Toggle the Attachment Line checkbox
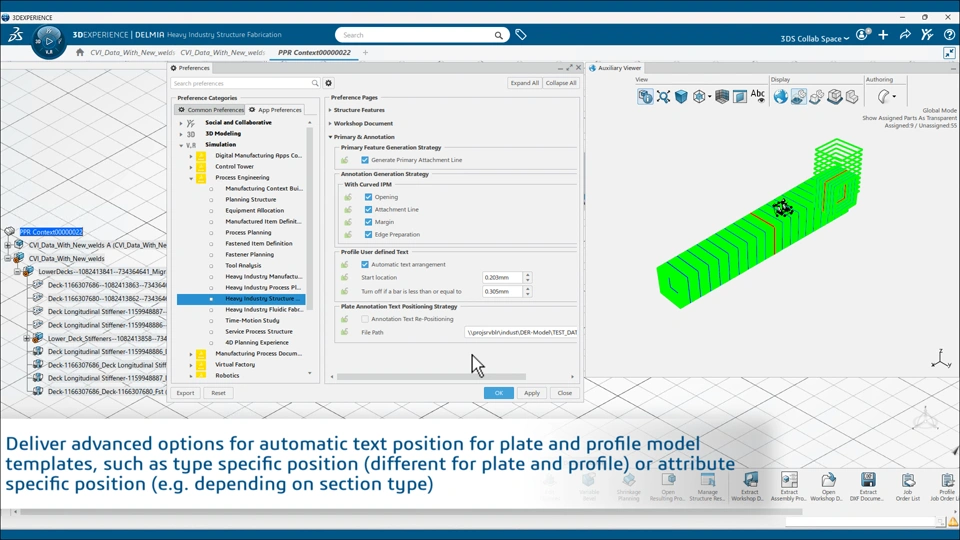Screen dimensions: 960x540 [368, 209]
